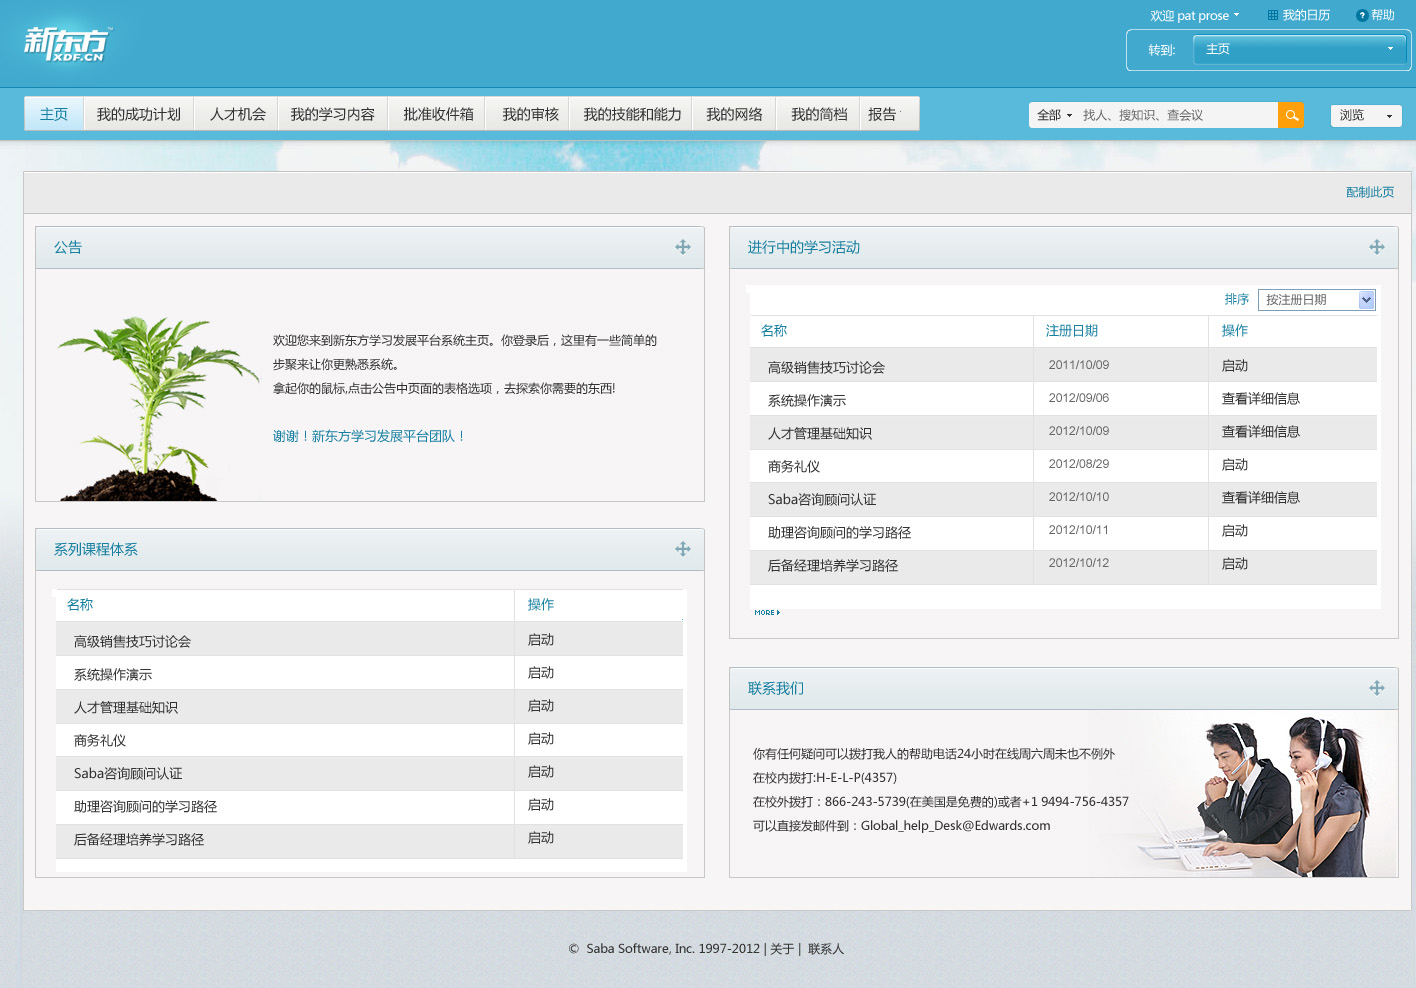Click the move handle icon on 系列课程体系 panel
The width and height of the screenshot is (1416, 988).
[683, 549]
